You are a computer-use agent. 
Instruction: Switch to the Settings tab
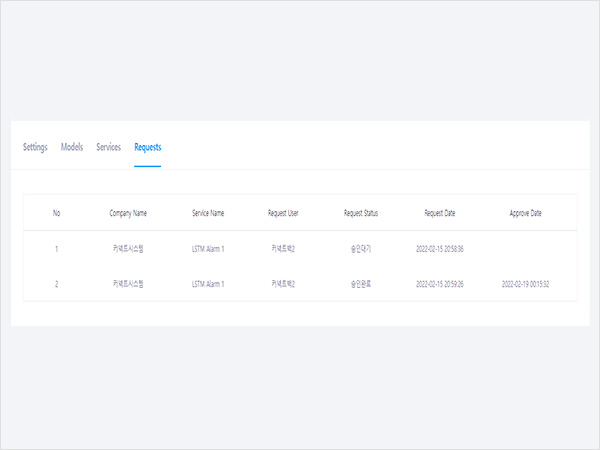pos(35,147)
